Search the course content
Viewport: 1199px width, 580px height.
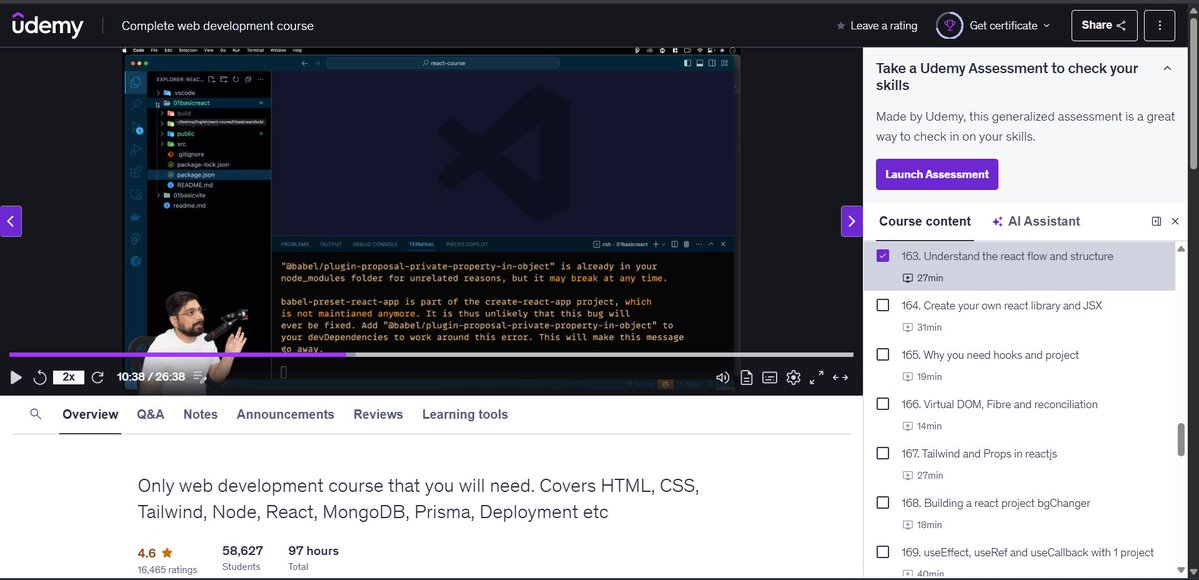[x=35, y=414]
